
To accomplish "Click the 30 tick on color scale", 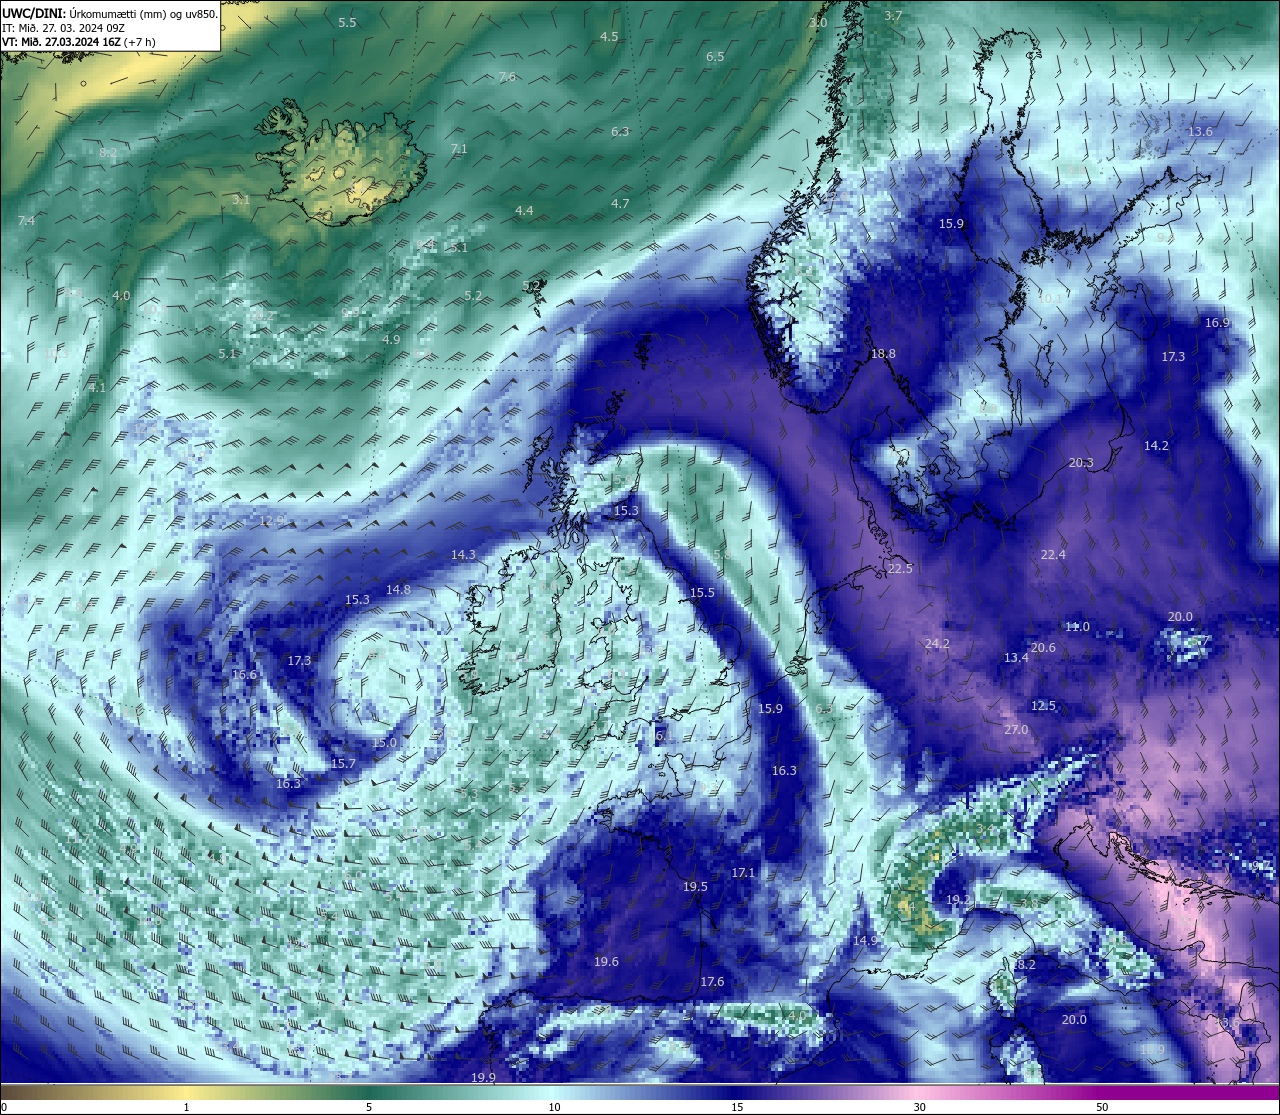I will tap(918, 1107).
